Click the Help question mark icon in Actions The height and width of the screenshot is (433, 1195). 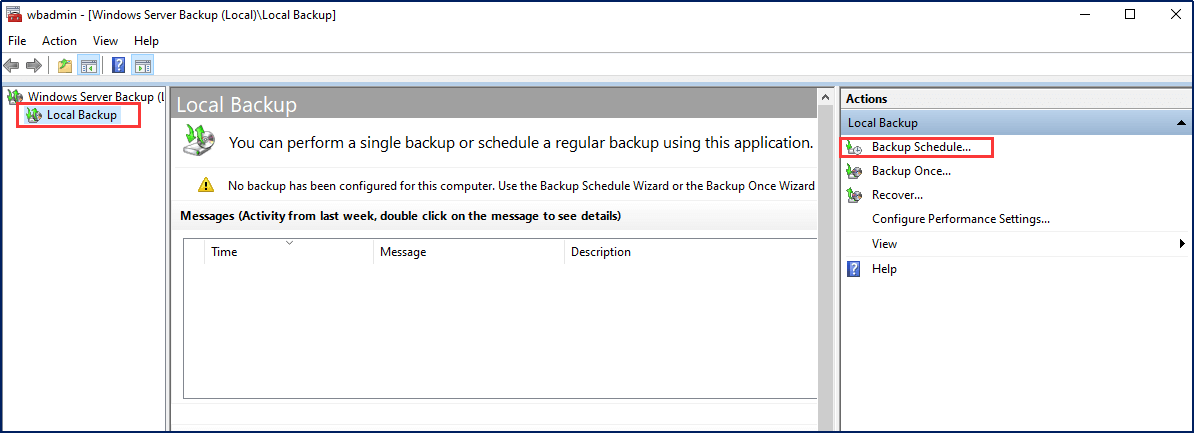(854, 269)
